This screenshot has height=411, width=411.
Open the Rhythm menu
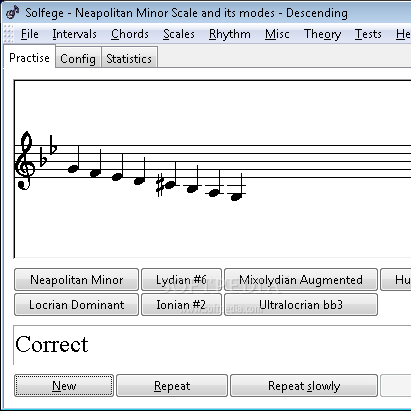point(230,34)
